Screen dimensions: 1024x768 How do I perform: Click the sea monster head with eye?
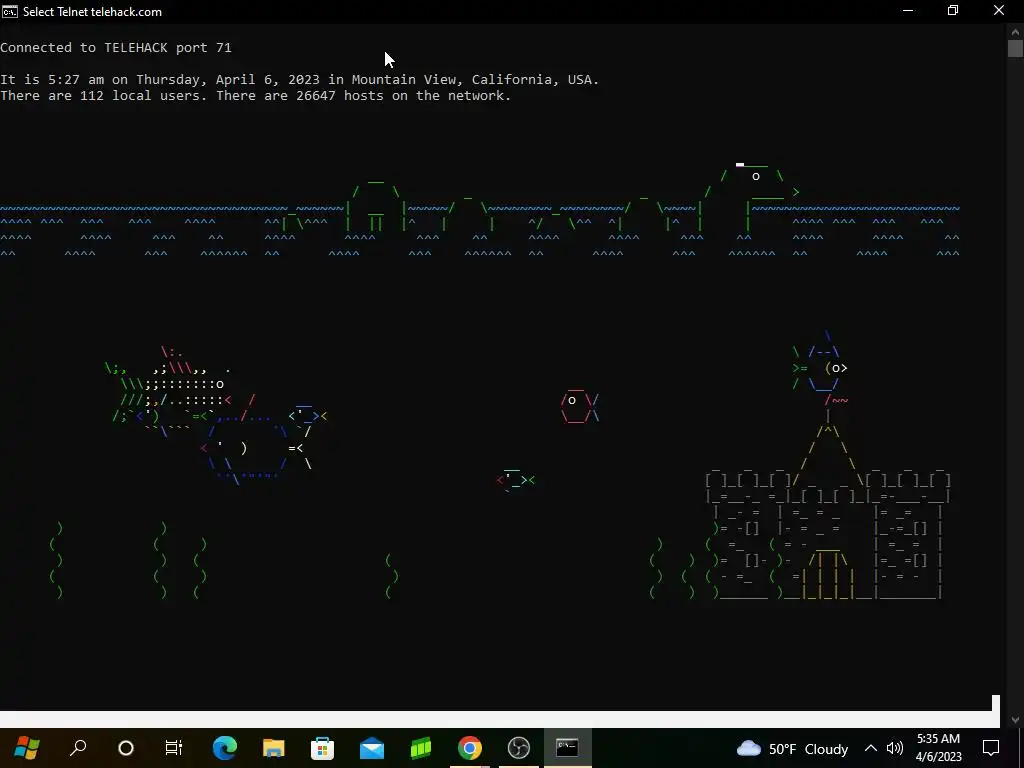point(756,183)
